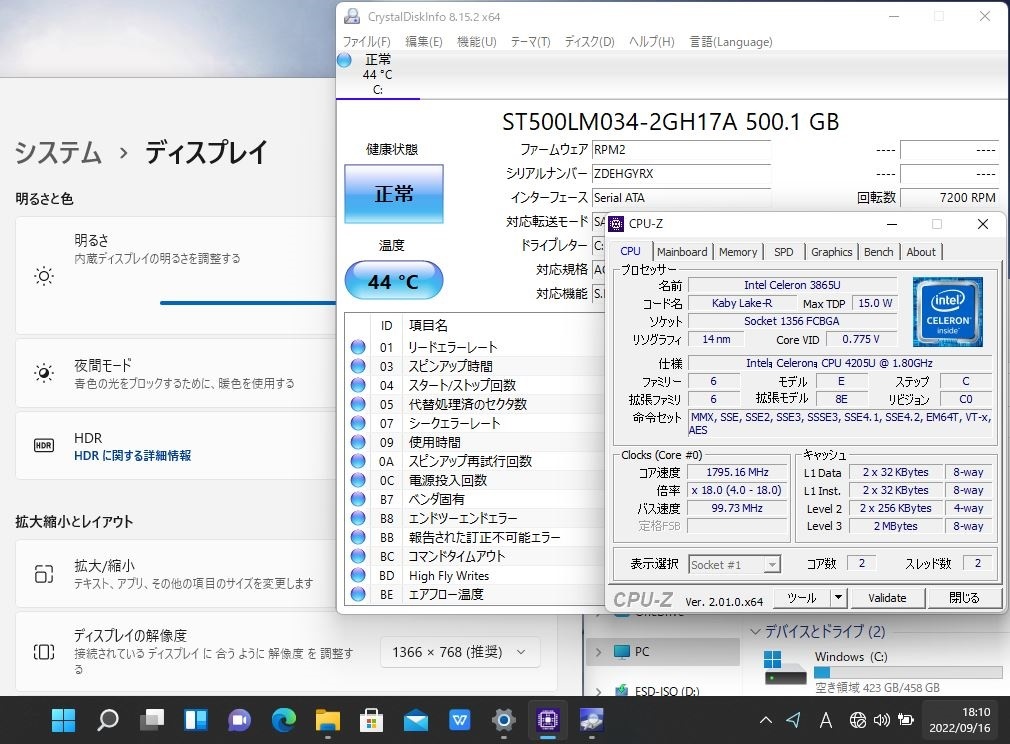Open the clock and date flyout
This screenshot has height=744, width=1010.
960,720
